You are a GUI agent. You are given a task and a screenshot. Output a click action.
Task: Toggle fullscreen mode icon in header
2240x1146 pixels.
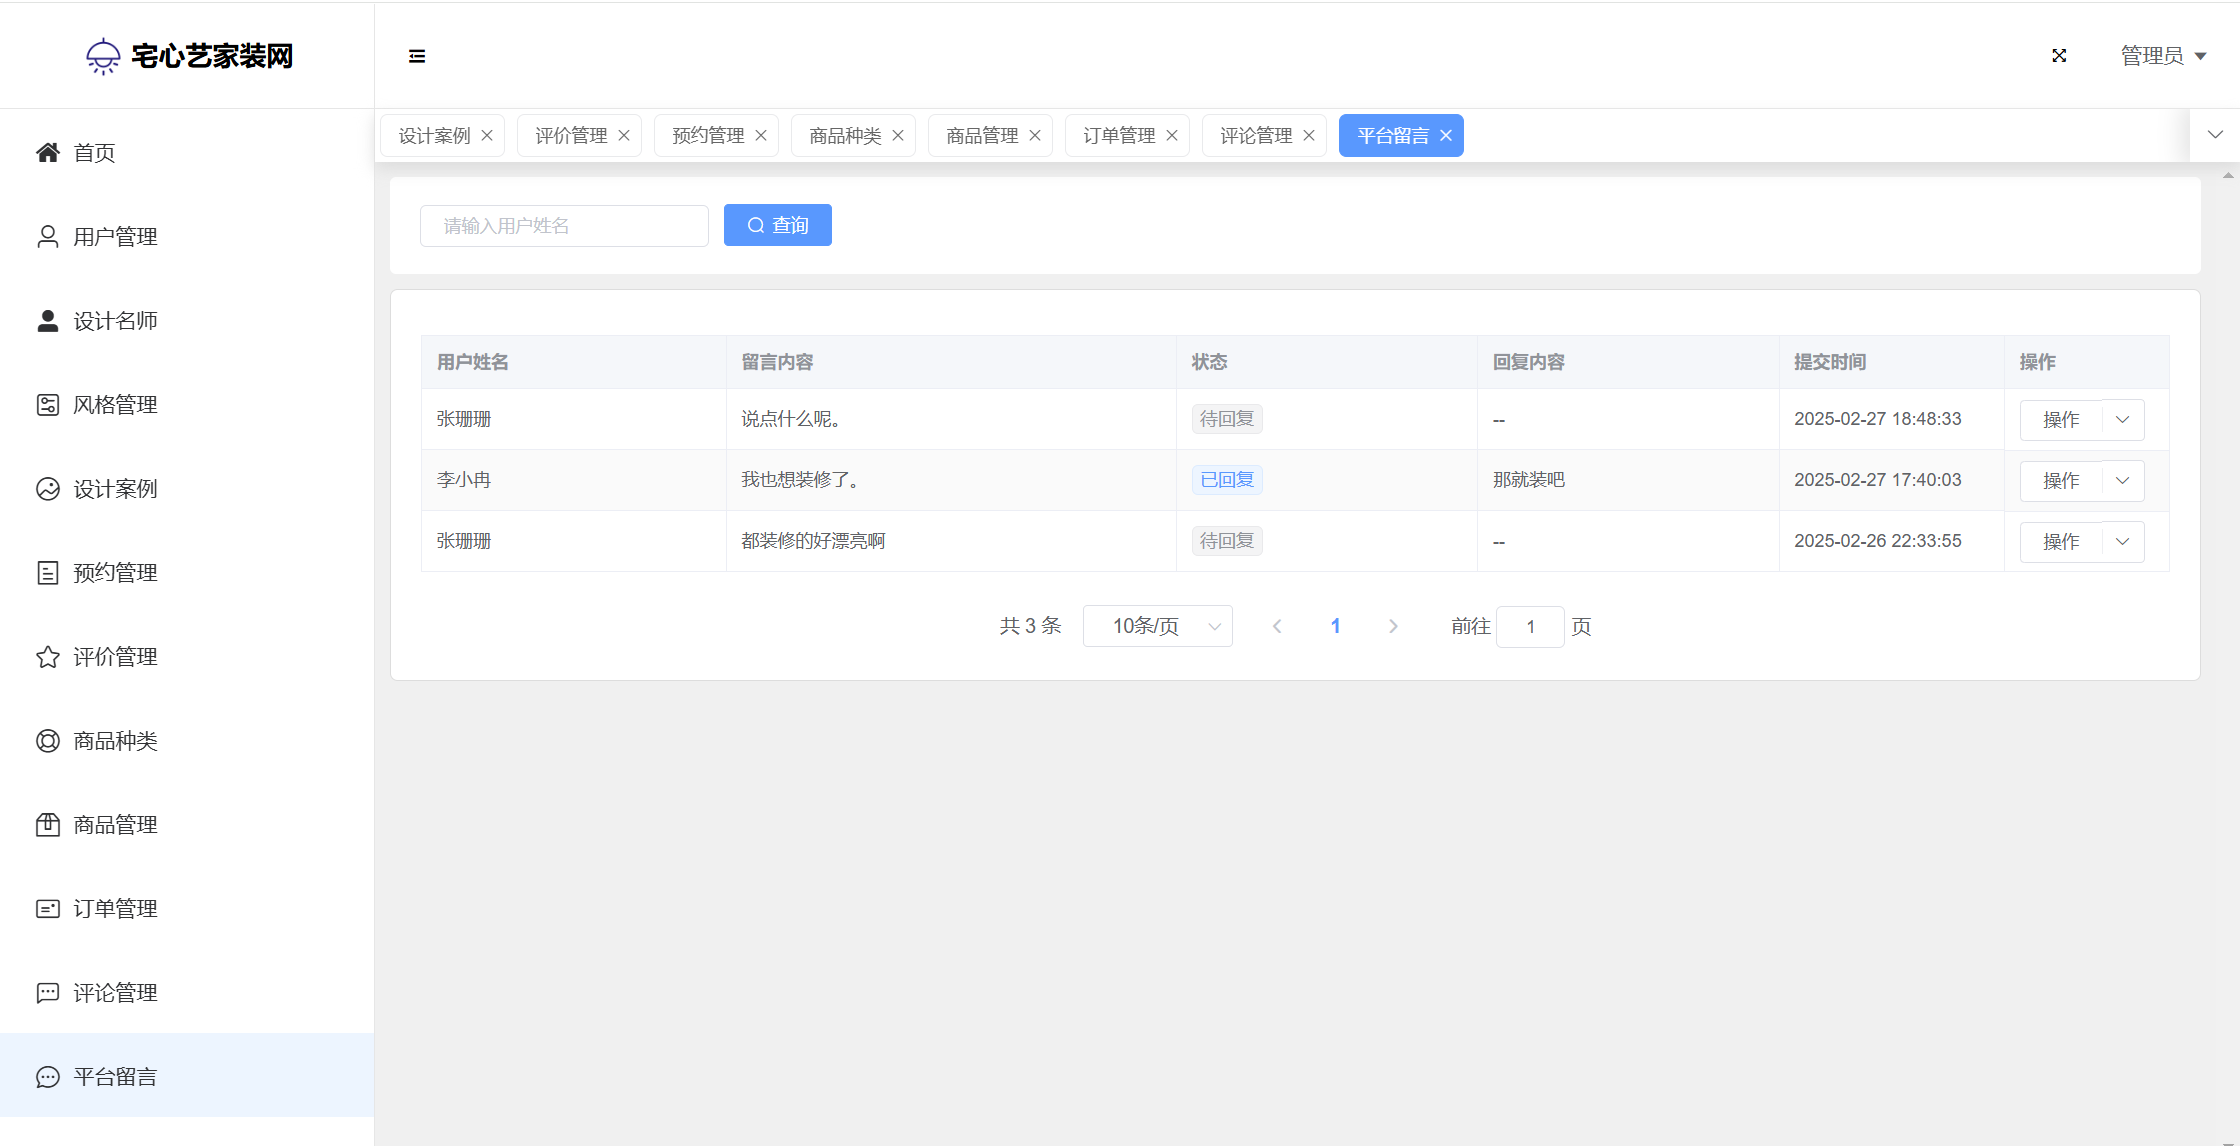pos(2059,56)
